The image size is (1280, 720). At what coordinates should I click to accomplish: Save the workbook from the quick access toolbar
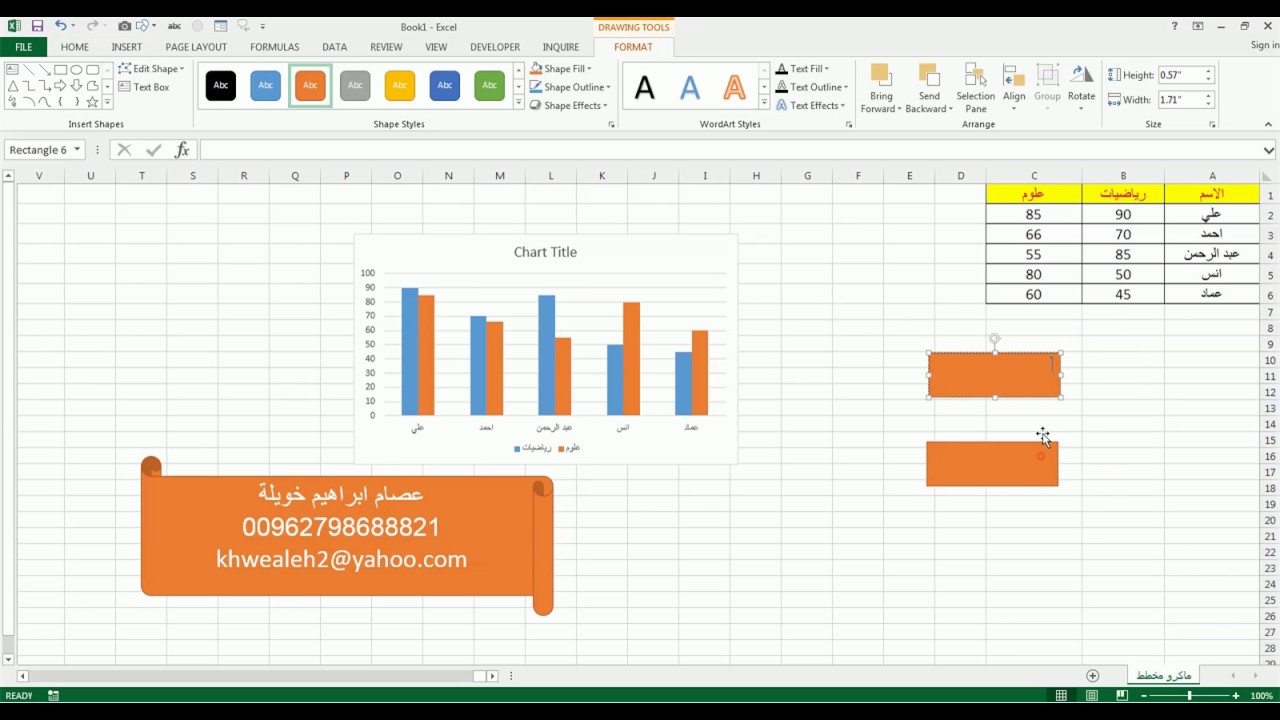[37, 26]
